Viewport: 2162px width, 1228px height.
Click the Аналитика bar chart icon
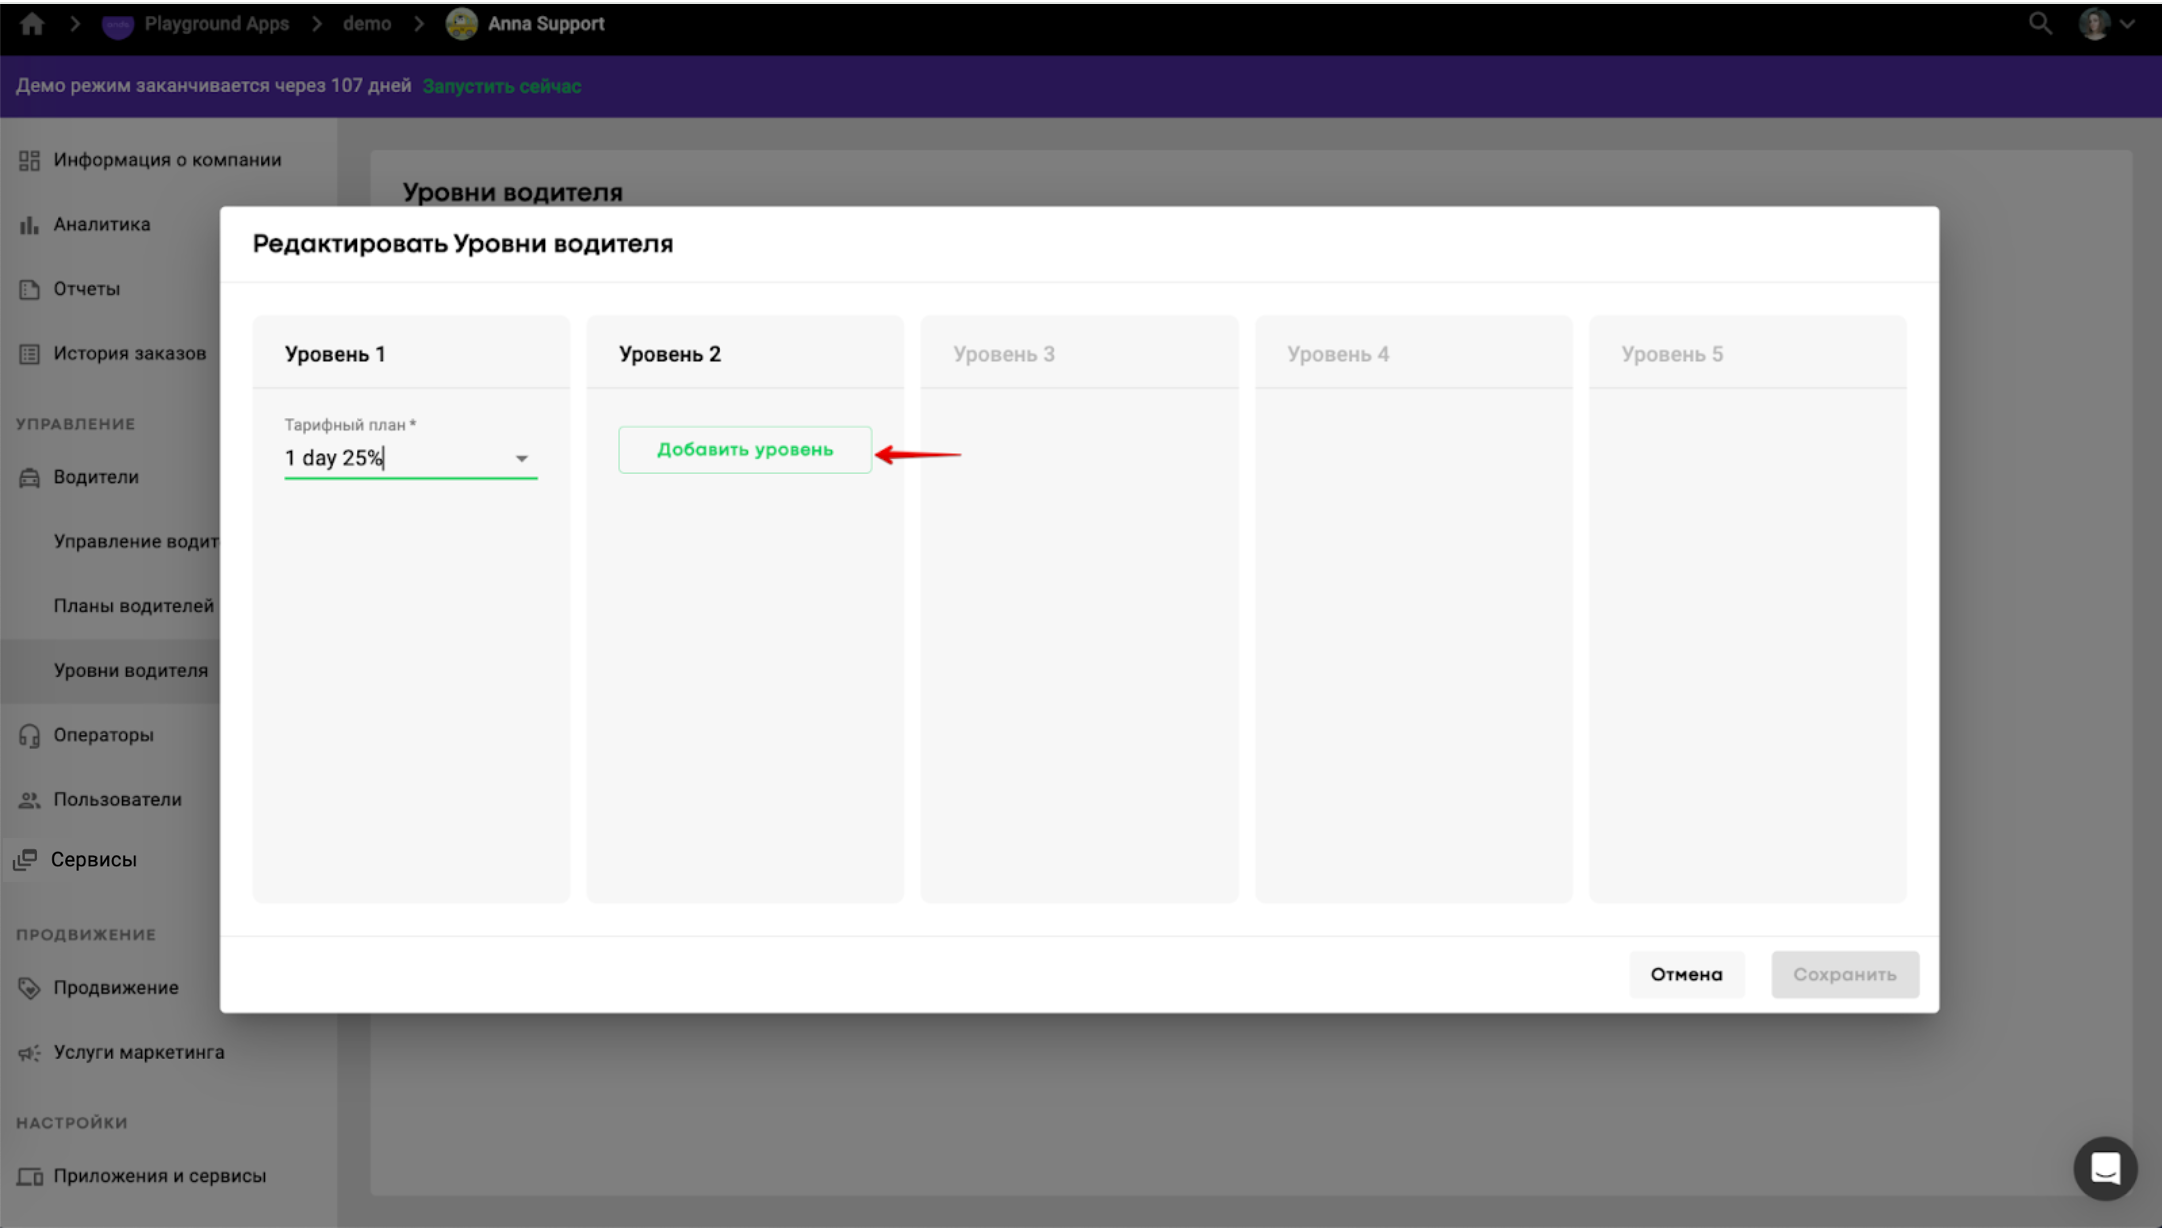coord(29,225)
